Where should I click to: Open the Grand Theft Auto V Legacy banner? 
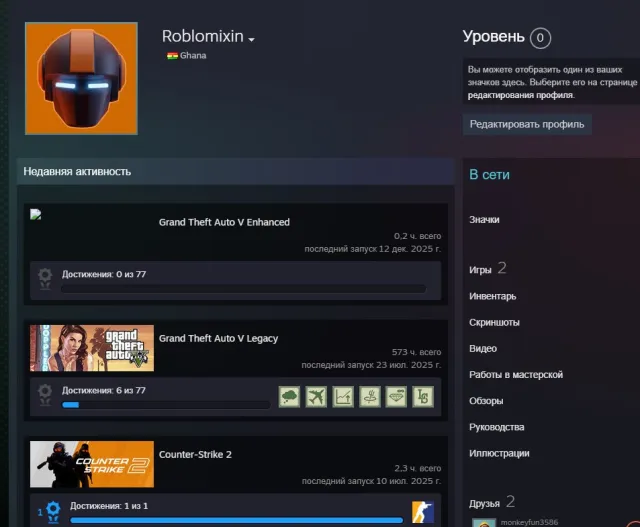pos(92,348)
